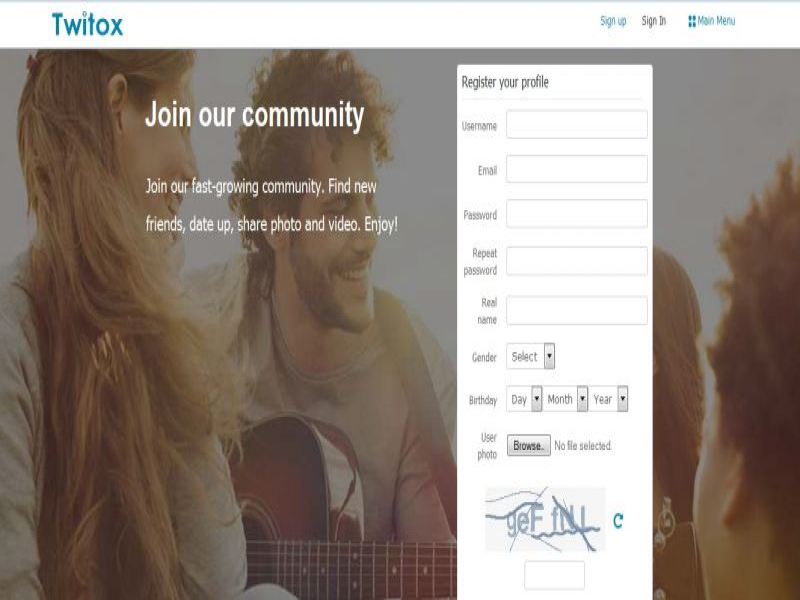Screen dimensions: 800x600
Task: Expand the birthday Year dropdown
Action: 608,399
